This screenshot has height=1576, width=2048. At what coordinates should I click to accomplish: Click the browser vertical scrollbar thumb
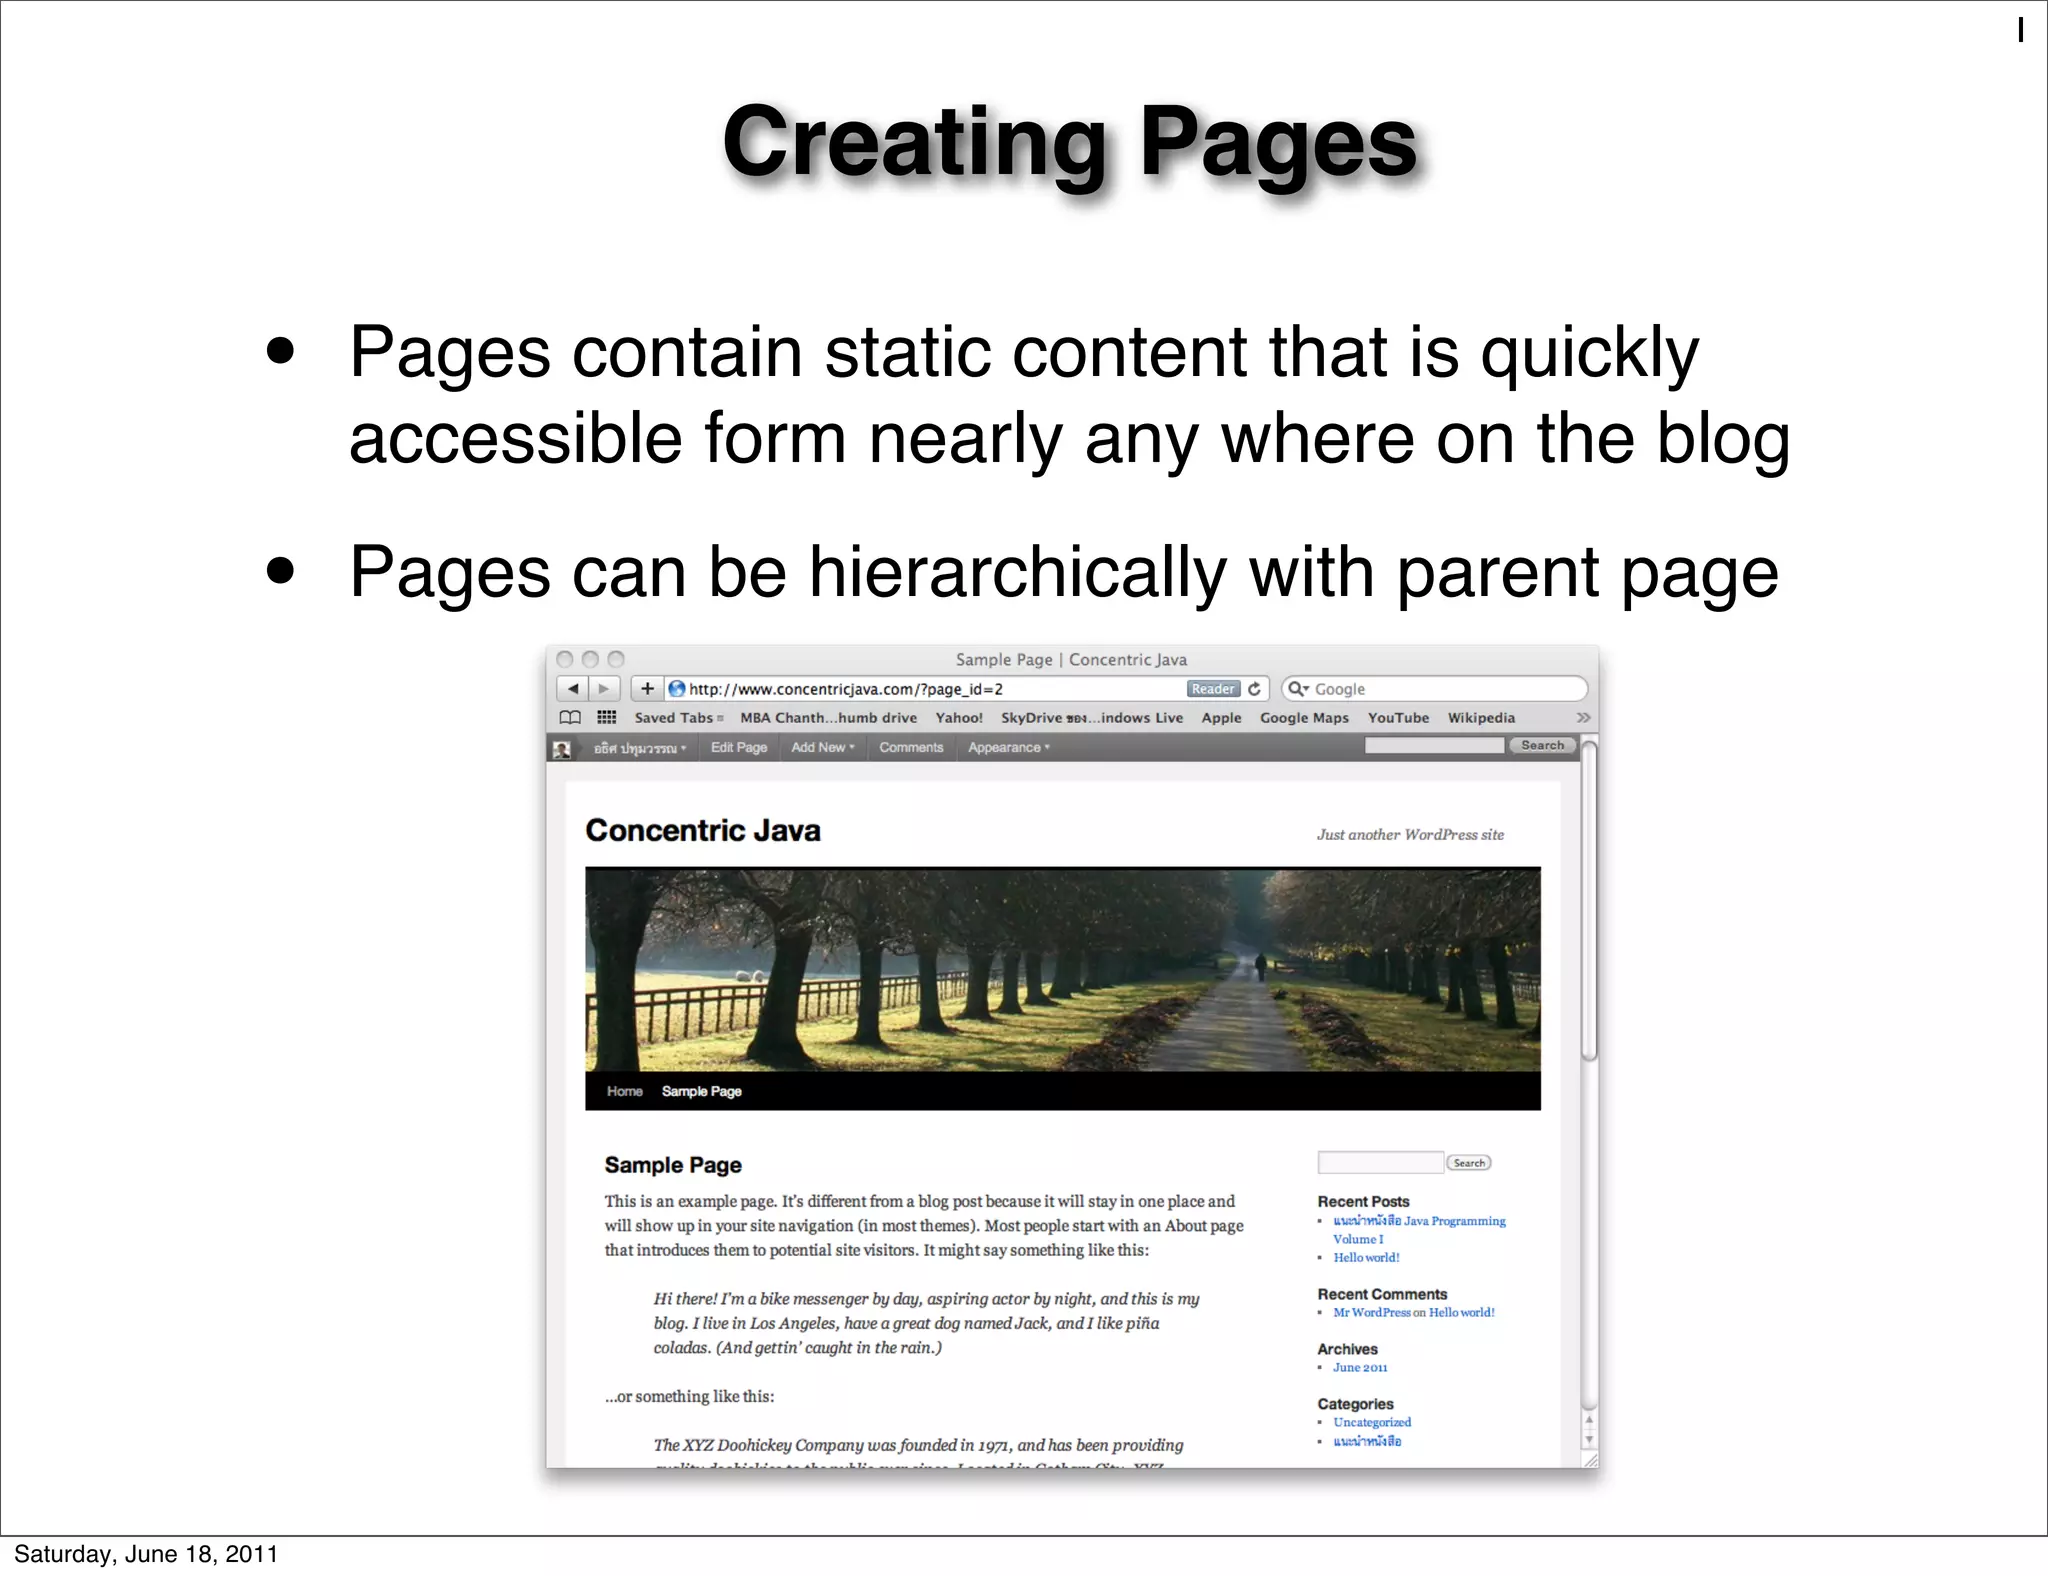point(1588,900)
